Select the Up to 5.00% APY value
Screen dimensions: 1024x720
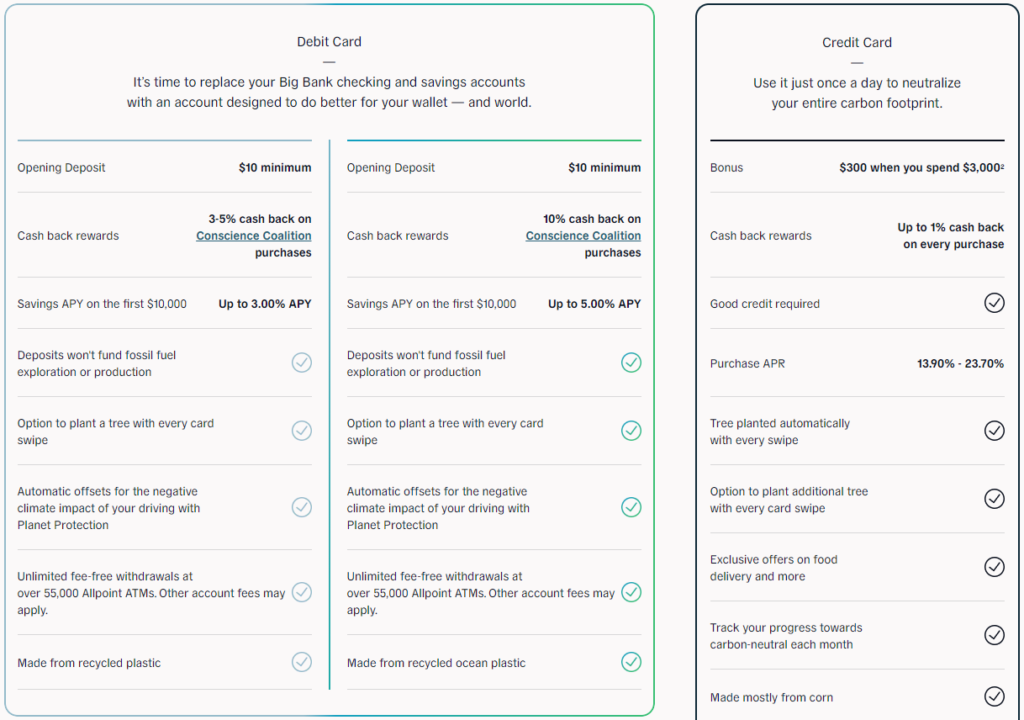coord(594,303)
